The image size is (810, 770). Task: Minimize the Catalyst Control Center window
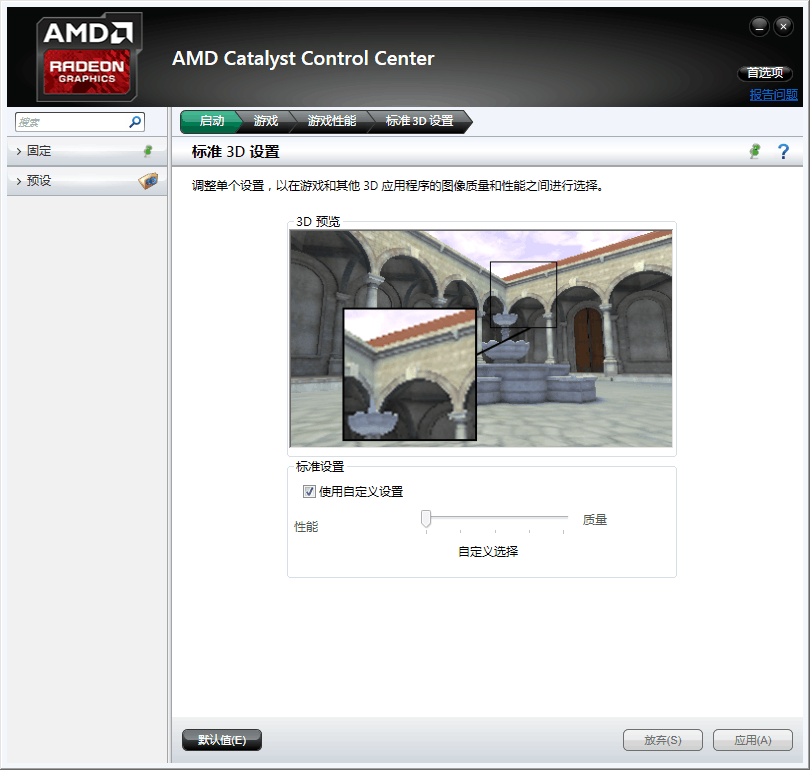pyautogui.click(x=759, y=26)
